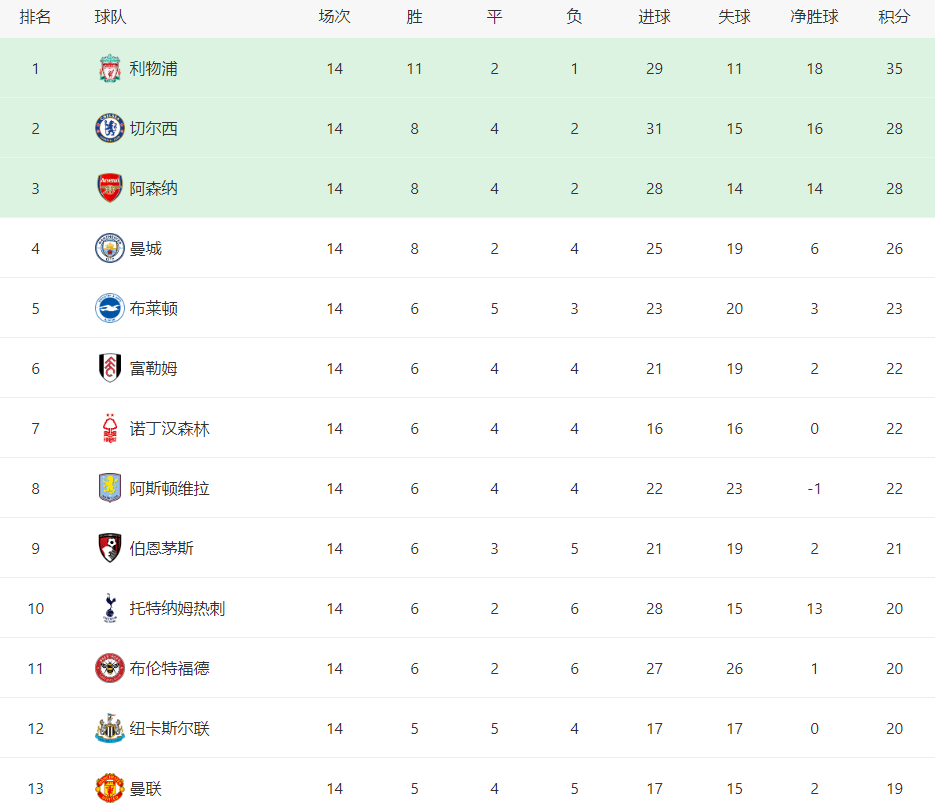Click the 净胜球 column header
This screenshot has width=935, height=811.
tap(814, 18)
